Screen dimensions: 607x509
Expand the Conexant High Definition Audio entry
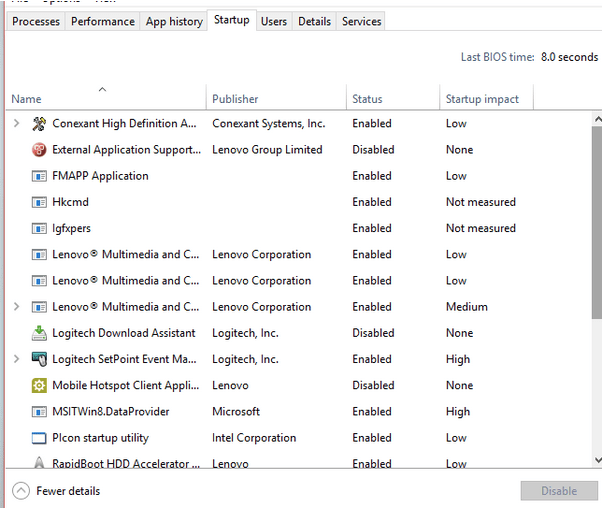16,123
